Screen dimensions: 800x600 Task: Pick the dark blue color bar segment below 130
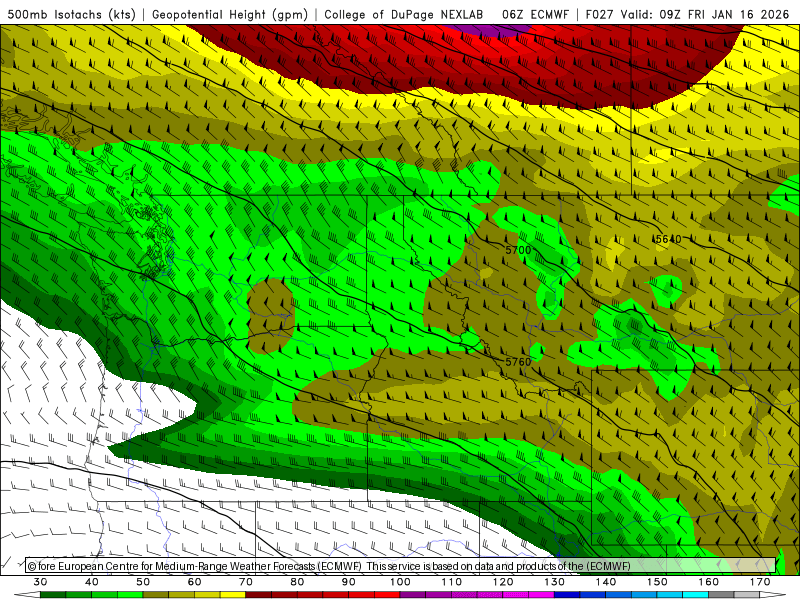tap(567, 595)
